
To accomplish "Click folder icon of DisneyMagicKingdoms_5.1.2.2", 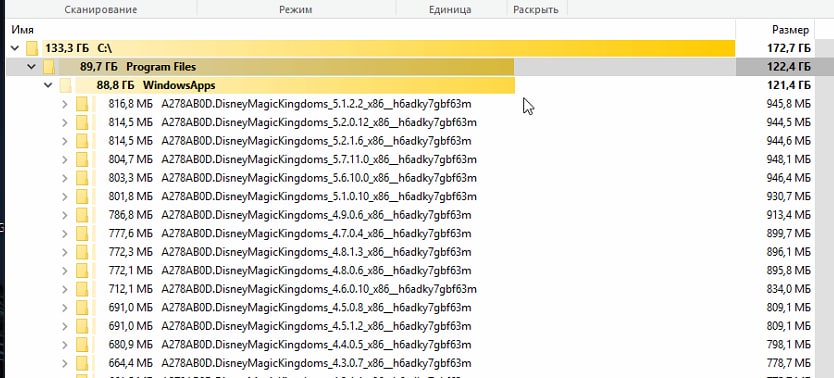I will click(x=82, y=104).
